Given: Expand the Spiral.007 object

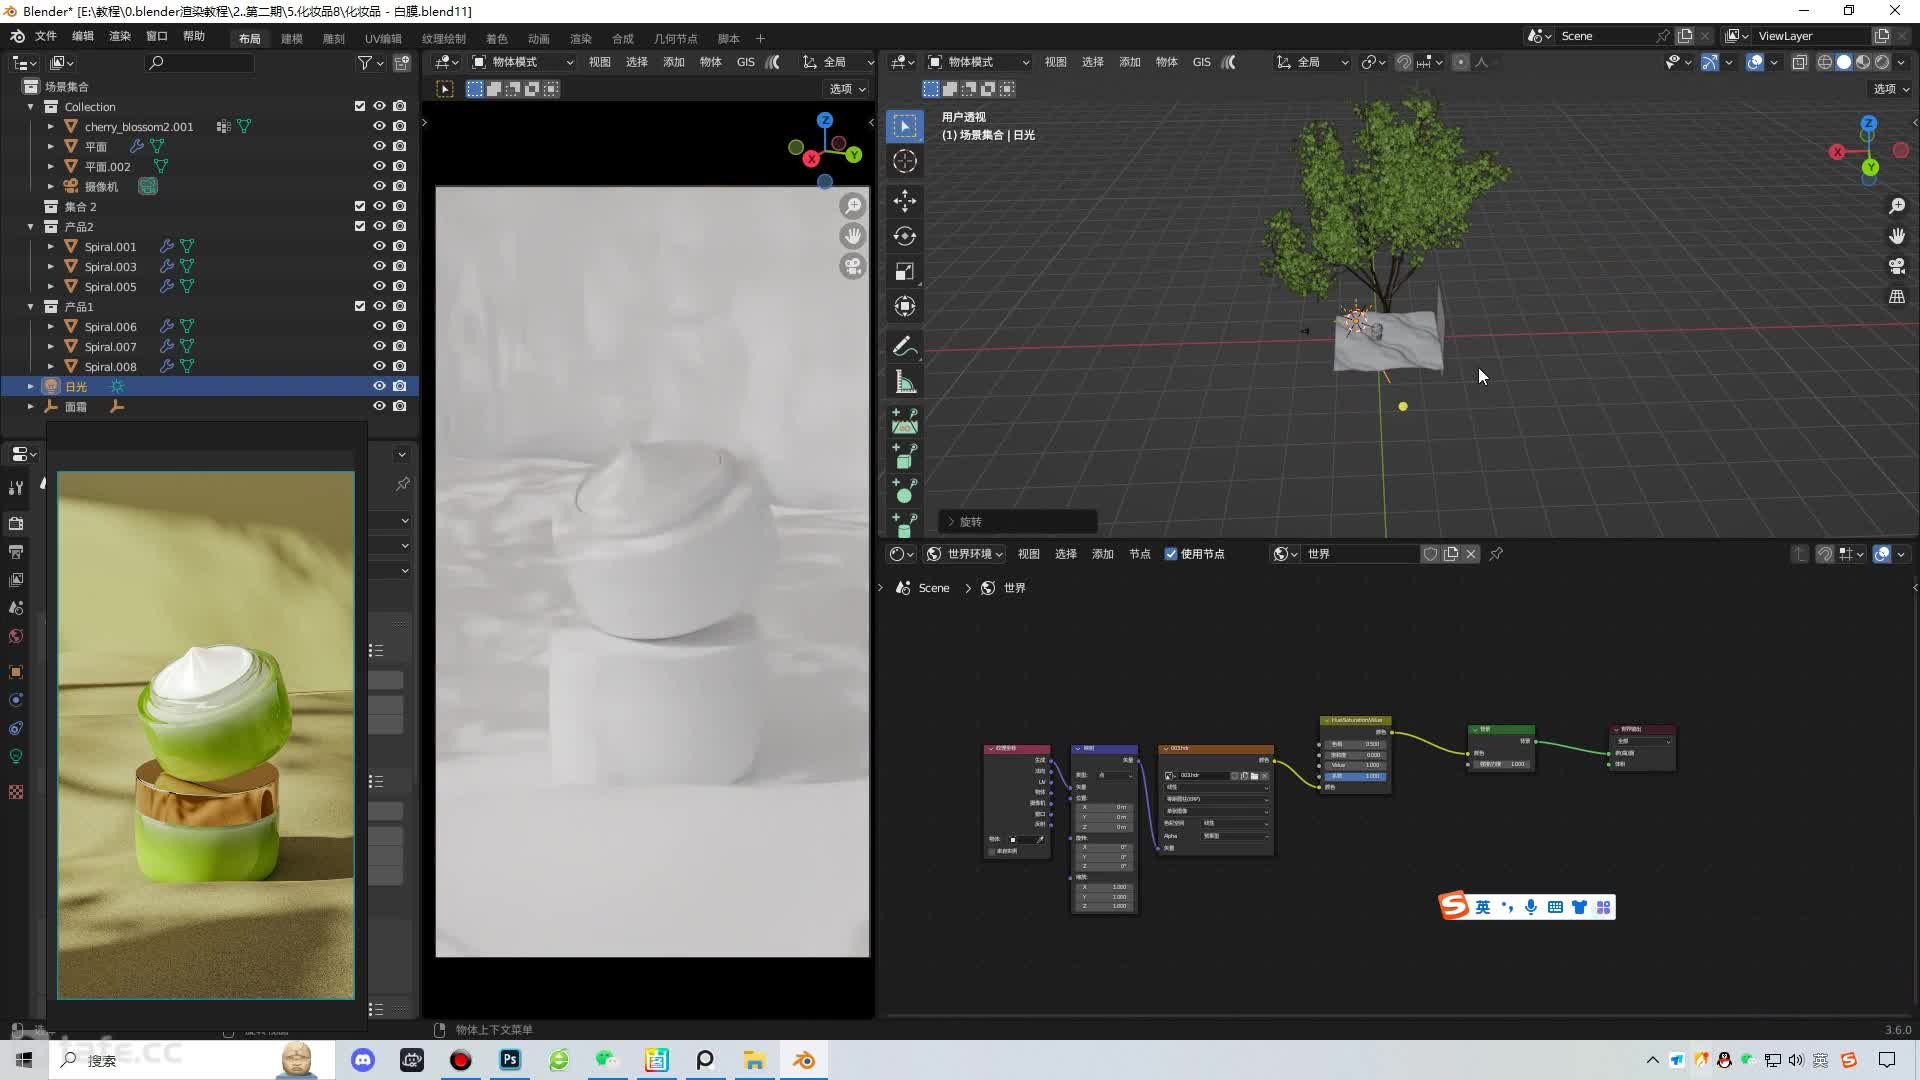Looking at the screenshot, I should [51, 346].
